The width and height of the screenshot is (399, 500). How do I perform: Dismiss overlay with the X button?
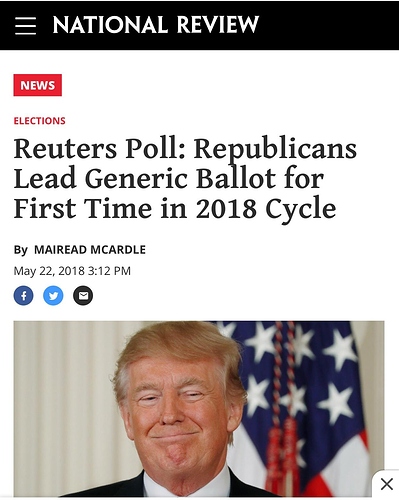386,484
